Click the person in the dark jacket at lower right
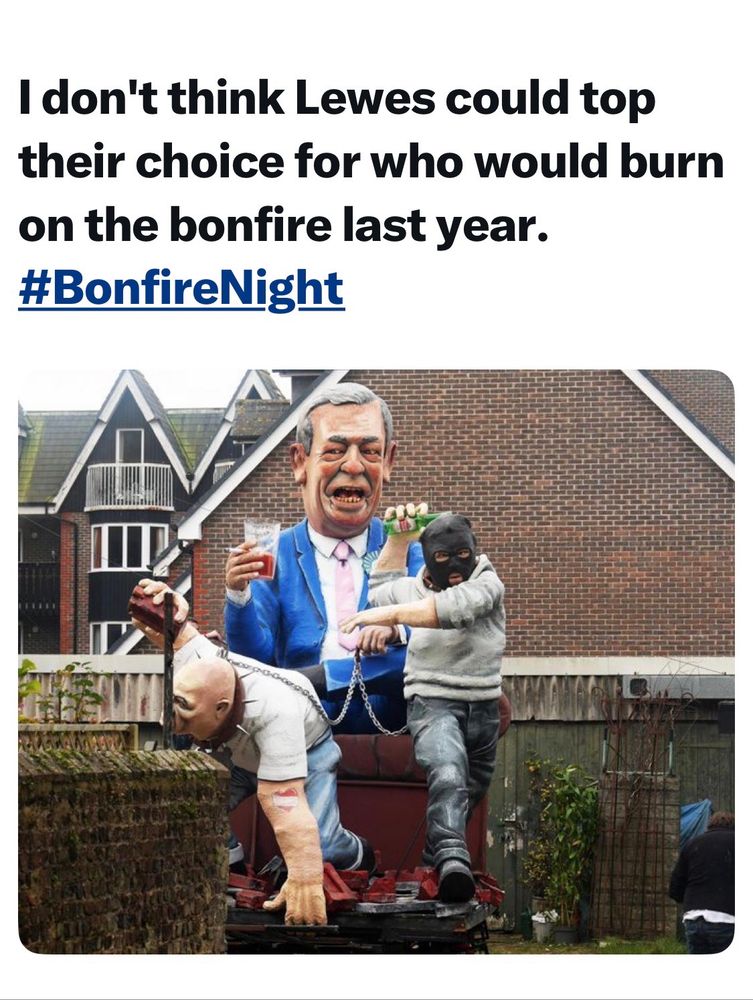Viewport: 753px width, 1000px height. (703, 881)
